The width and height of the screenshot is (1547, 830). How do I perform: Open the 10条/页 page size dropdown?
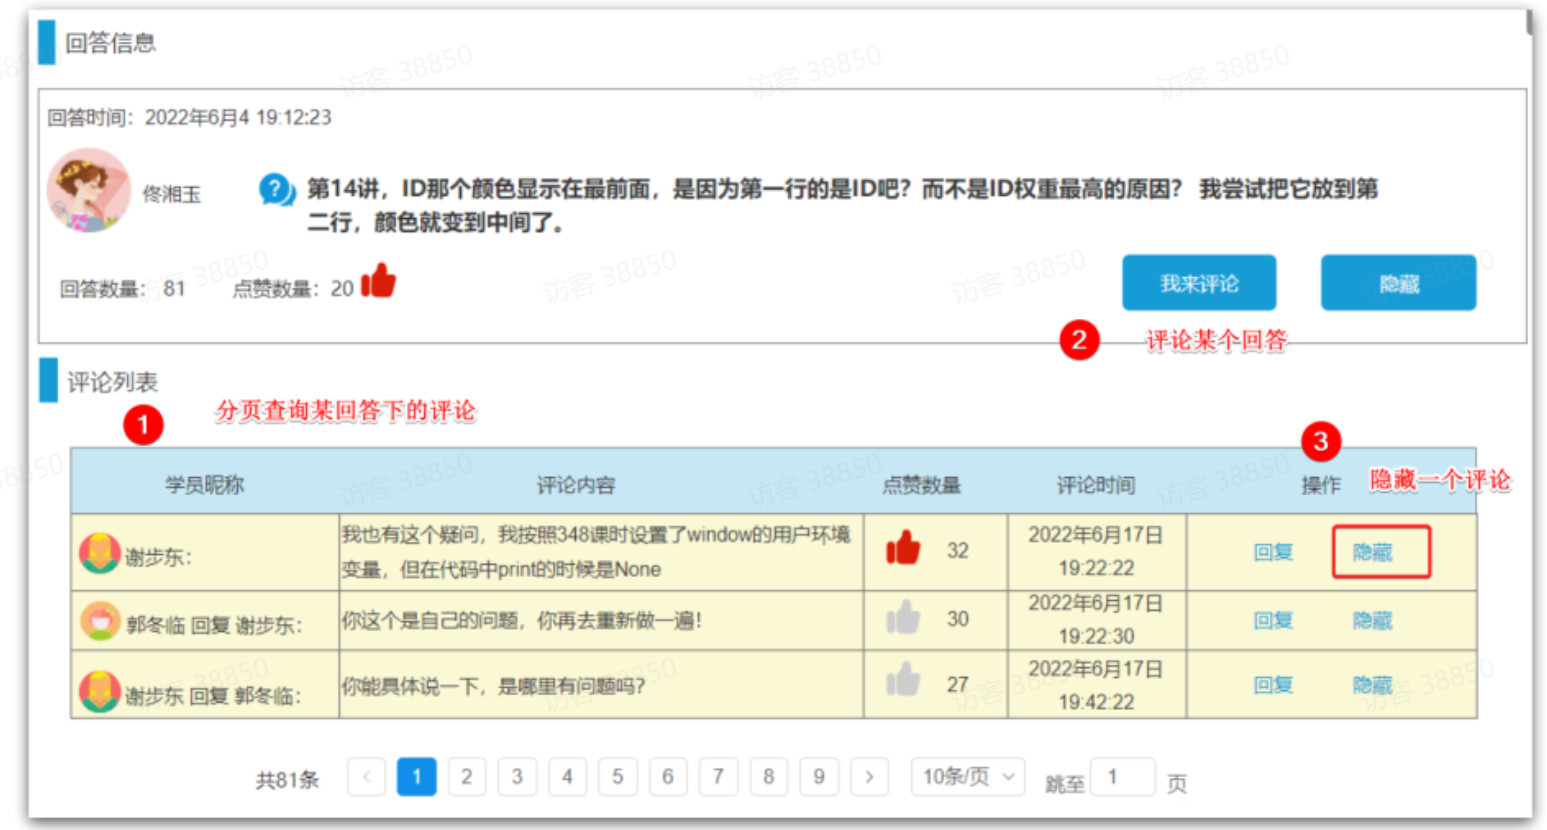[x=968, y=777]
